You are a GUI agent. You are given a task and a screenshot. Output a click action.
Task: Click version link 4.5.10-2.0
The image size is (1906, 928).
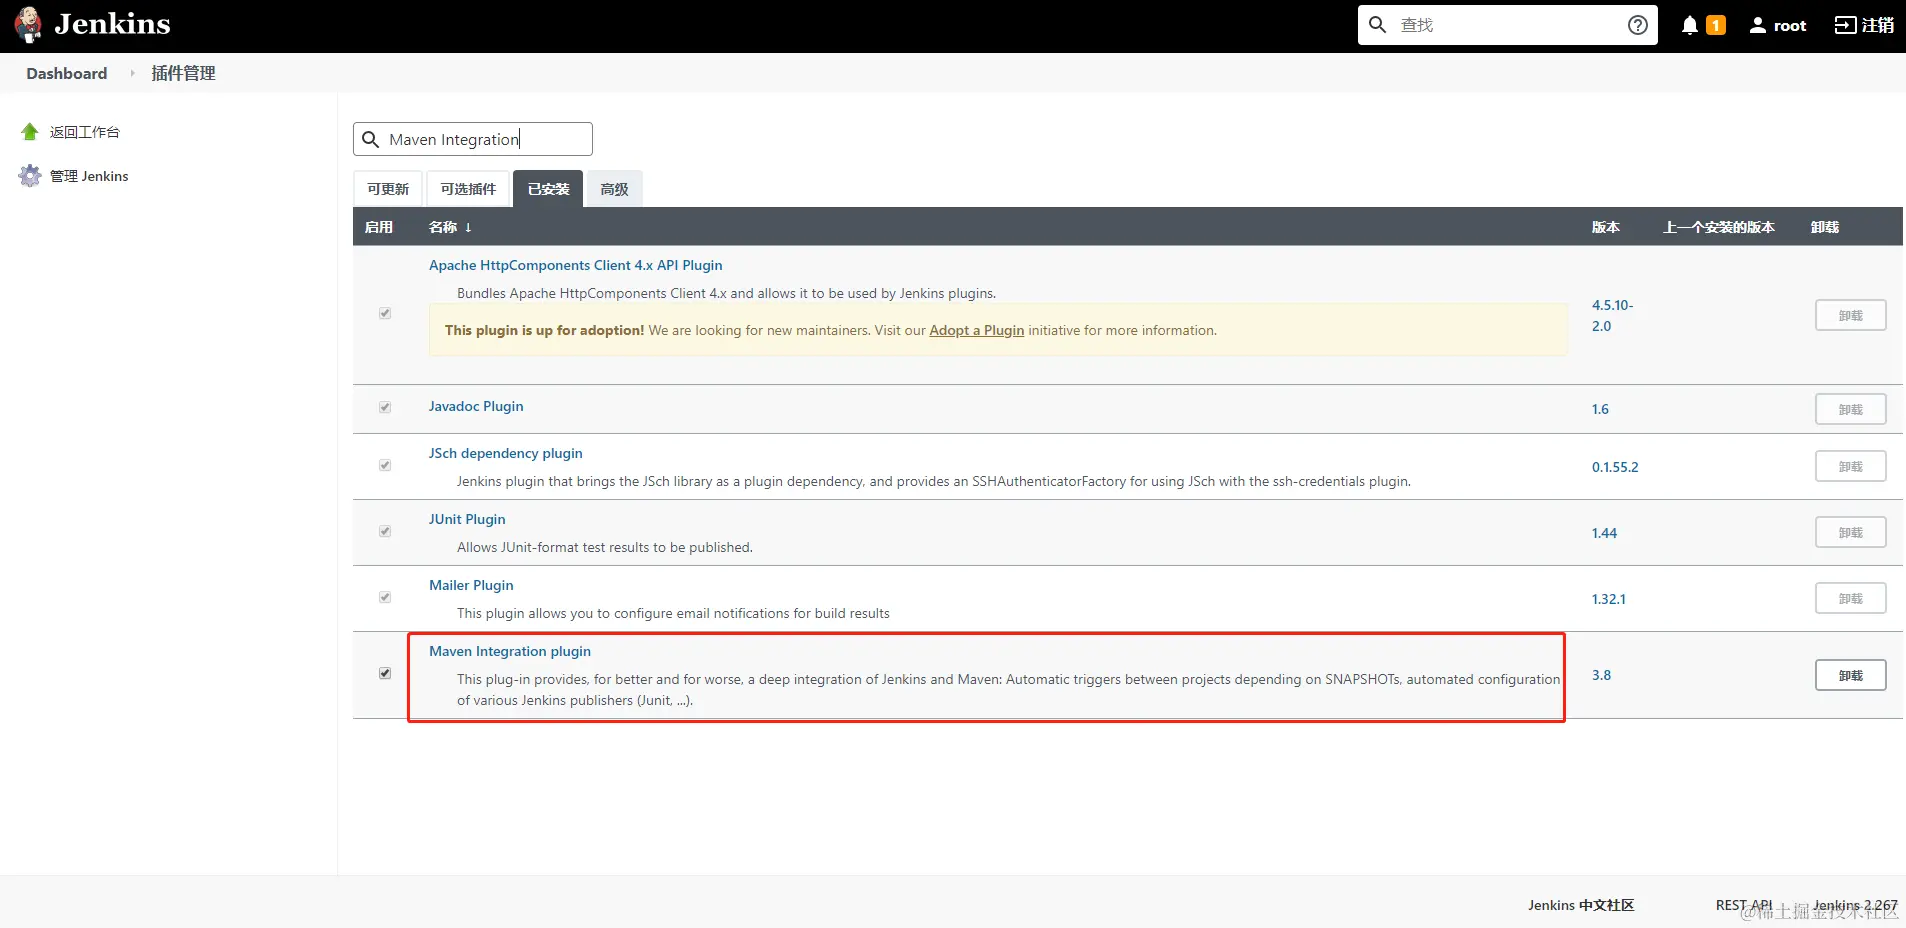[1612, 315]
